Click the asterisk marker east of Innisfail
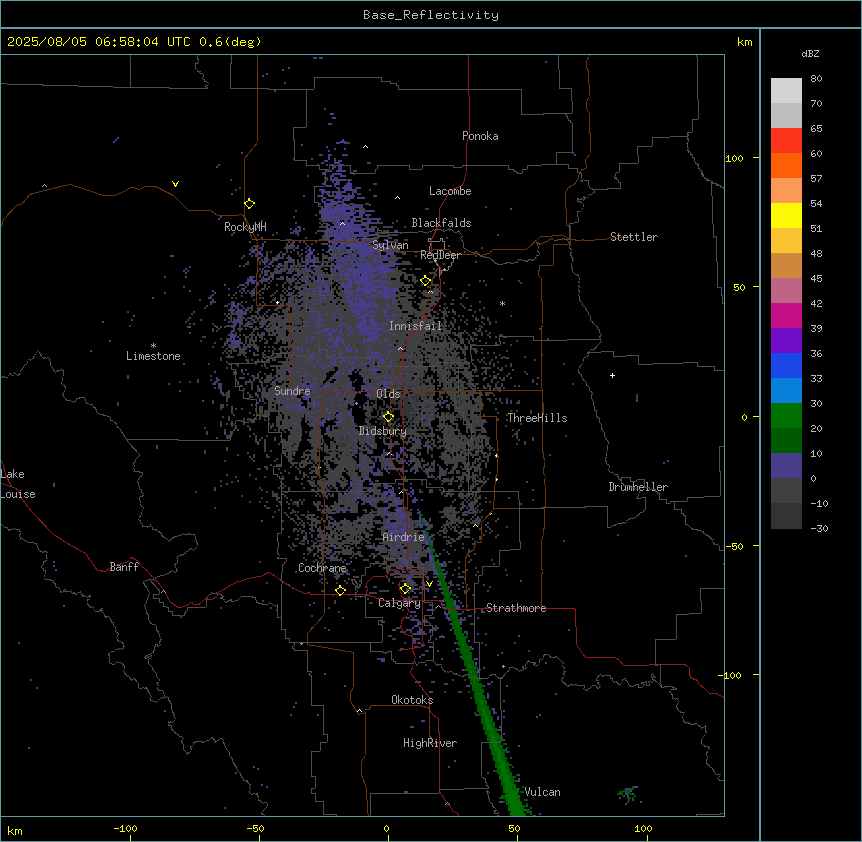The height and width of the screenshot is (842, 862). [x=502, y=303]
